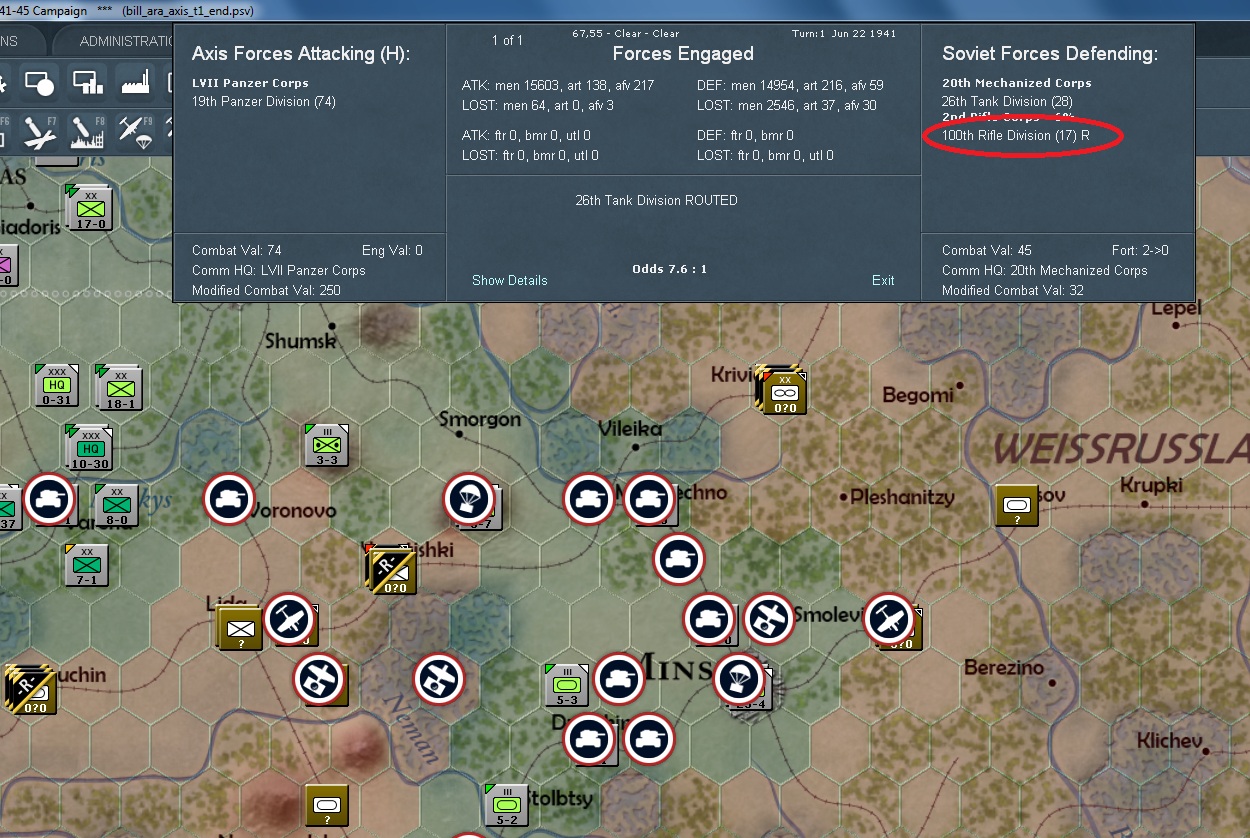Click the rectangle-with-bar-chart toolbar icon
The image size is (1250, 838).
88,82
